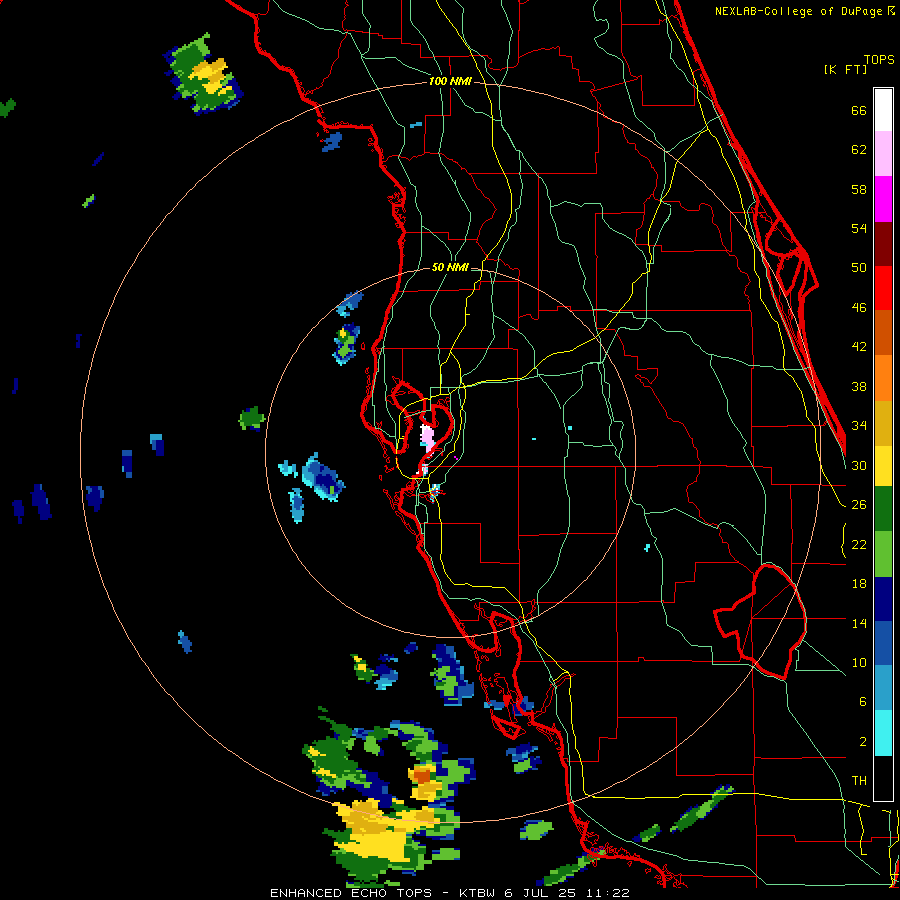The width and height of the screenshot is (900, 900).
Task: Click the NEXLAB-College of DuPage credit text
Action: 804,11
